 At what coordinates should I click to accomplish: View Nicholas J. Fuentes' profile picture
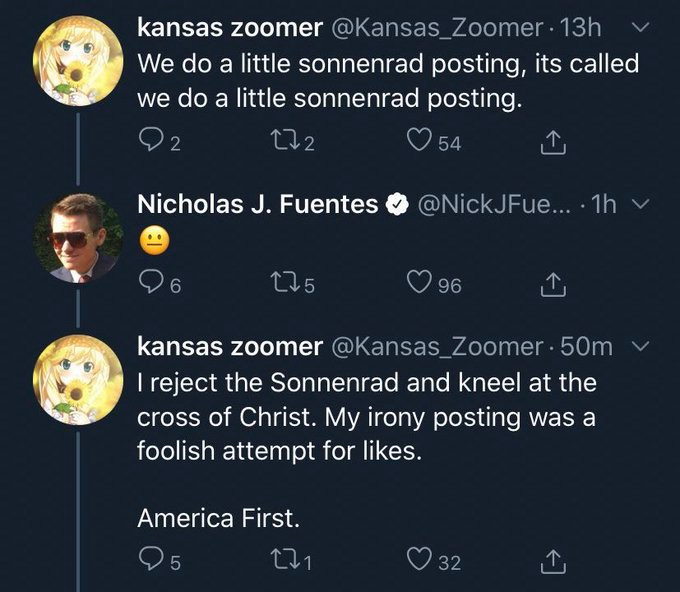(79, 238)
